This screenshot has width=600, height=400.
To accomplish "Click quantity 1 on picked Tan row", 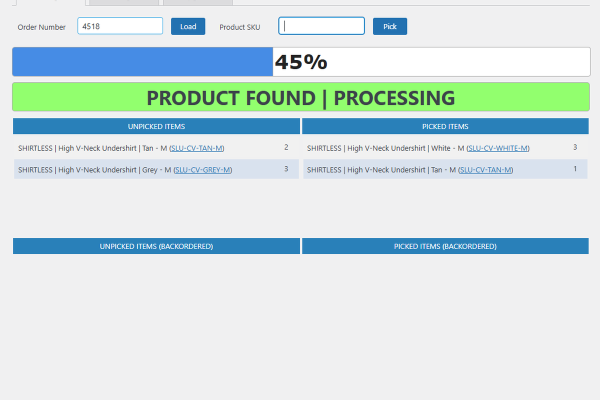I will 575,169.
